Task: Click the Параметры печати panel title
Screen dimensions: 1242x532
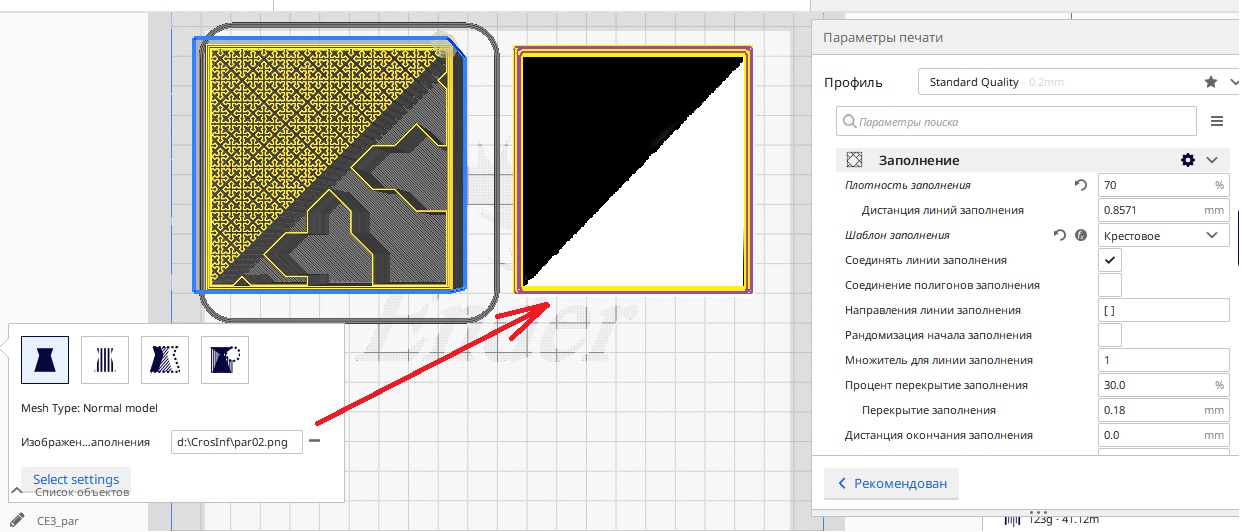Action: [882, 38]
